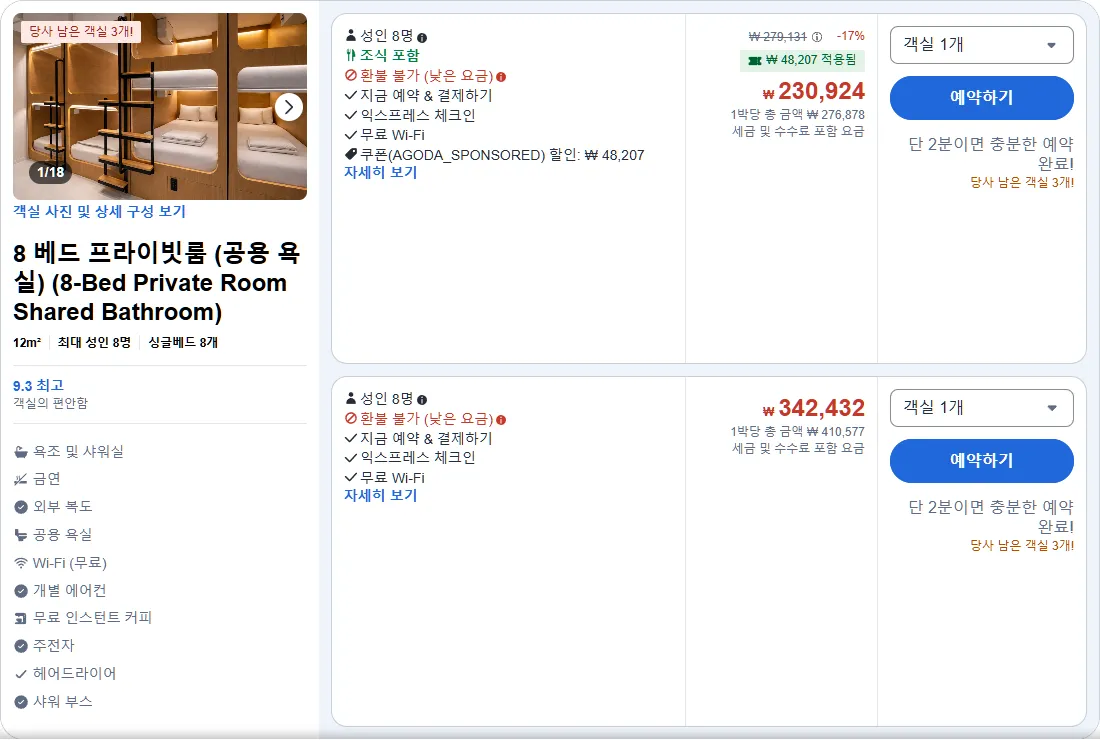Click the 조식 포함 label

[x=389, y=55]
